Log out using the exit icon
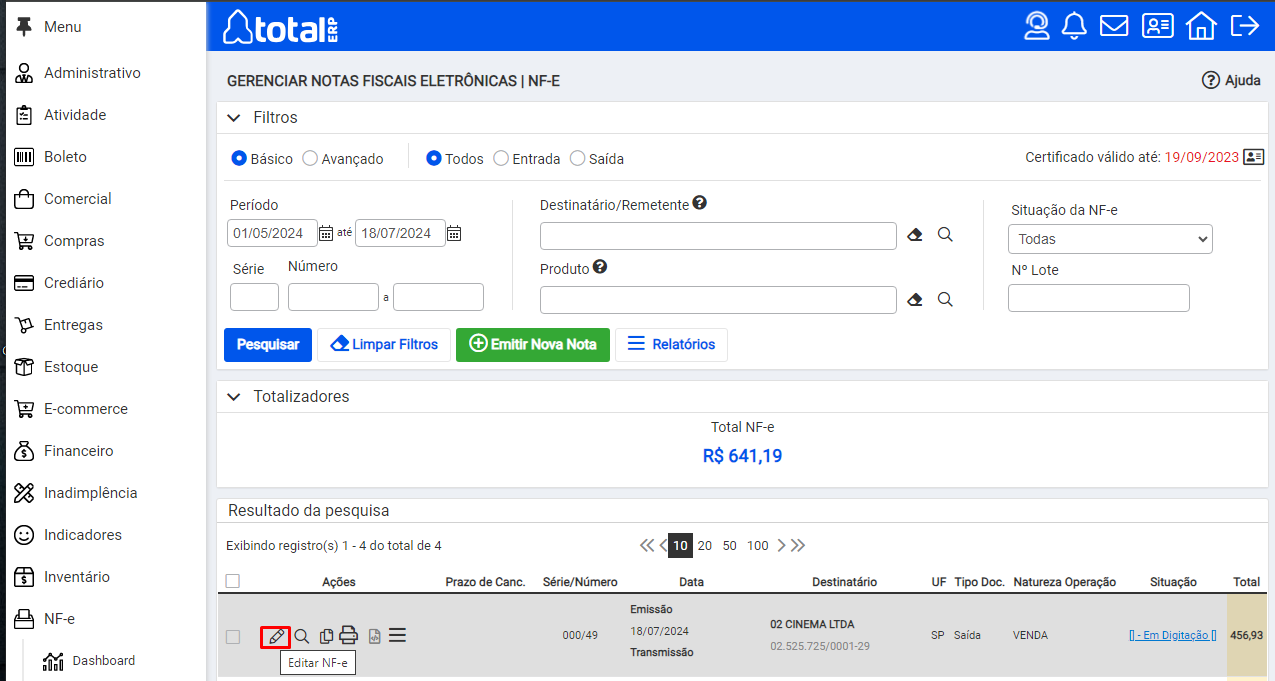Screen dimensions: 1275x681 point(1245,26)
